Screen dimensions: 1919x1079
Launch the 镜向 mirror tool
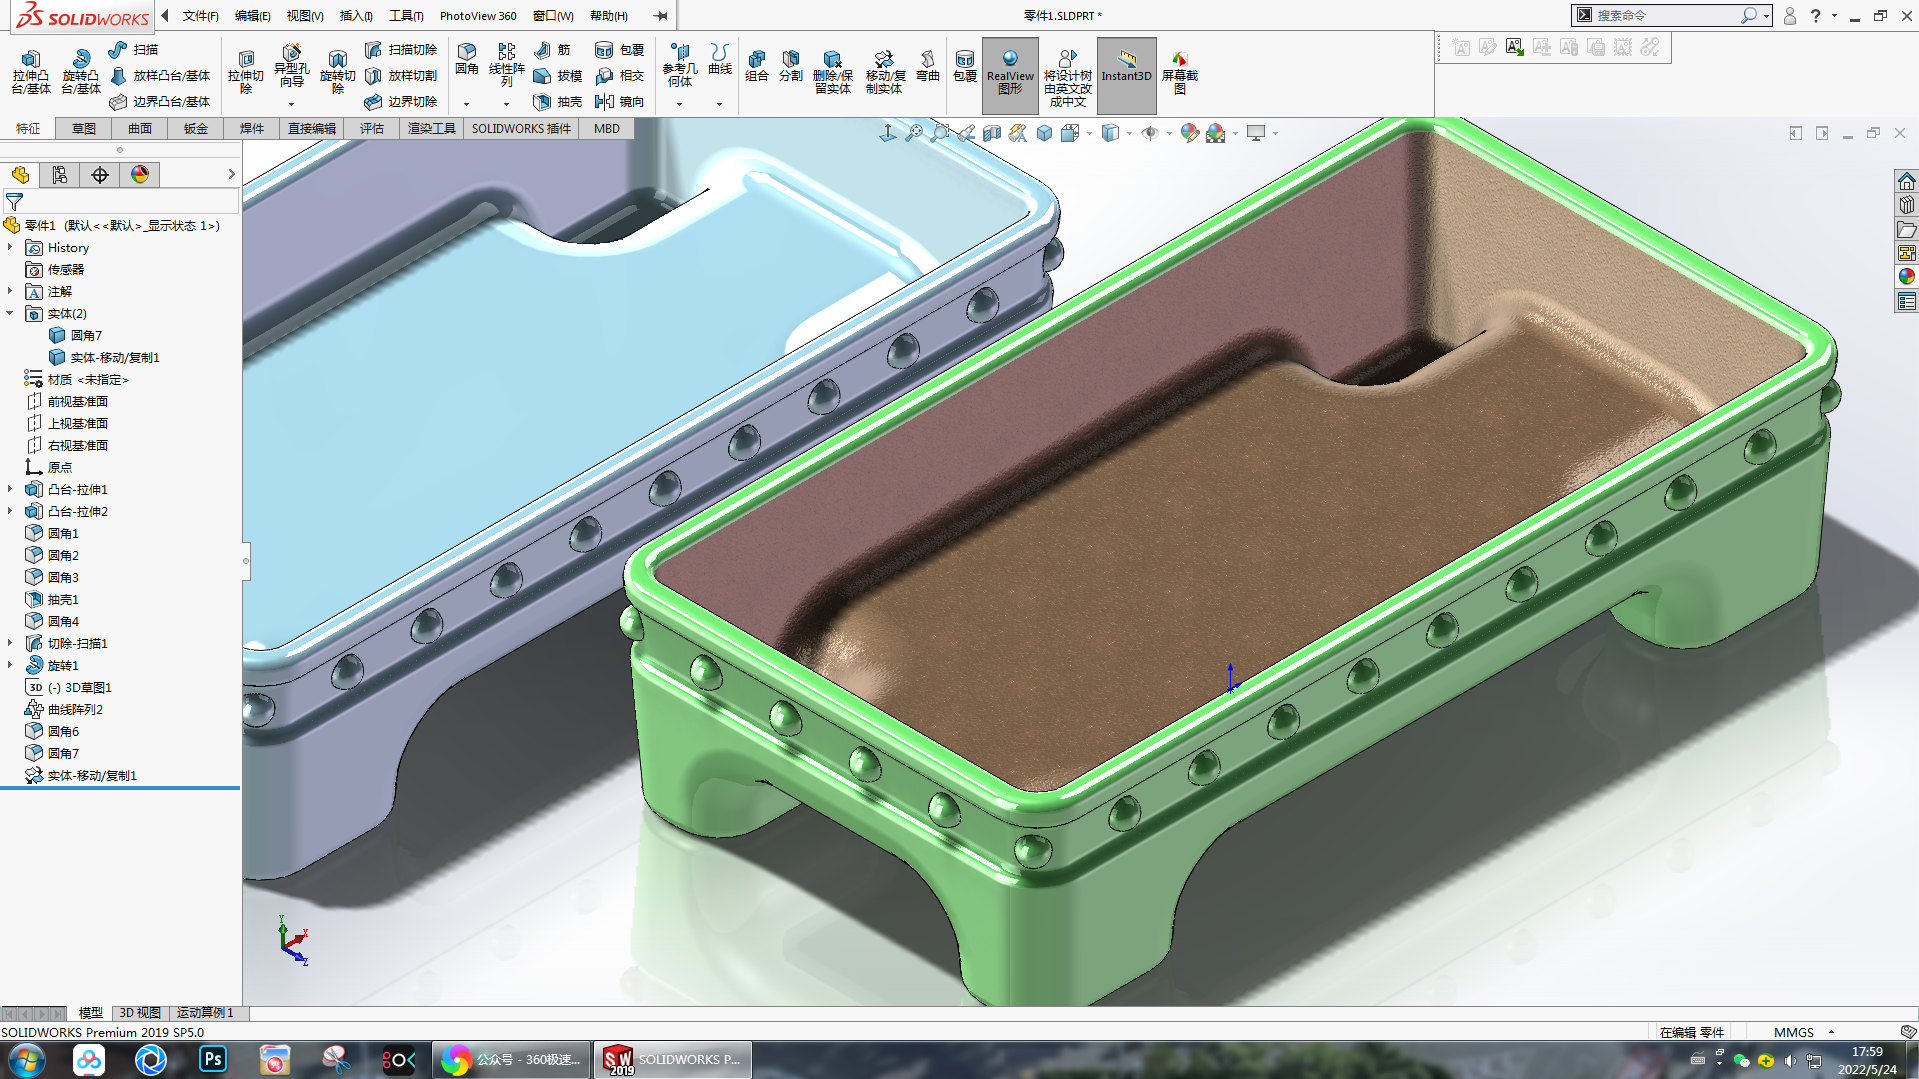pyautogui.click(x=620, y=101)
